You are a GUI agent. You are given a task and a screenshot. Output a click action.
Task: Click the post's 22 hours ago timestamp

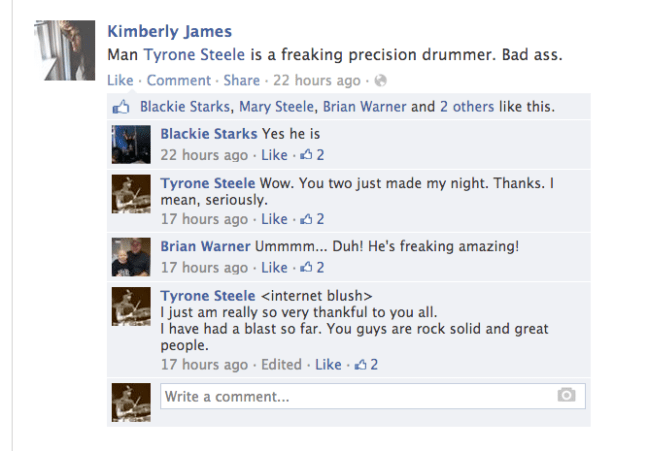click(316, 80)
